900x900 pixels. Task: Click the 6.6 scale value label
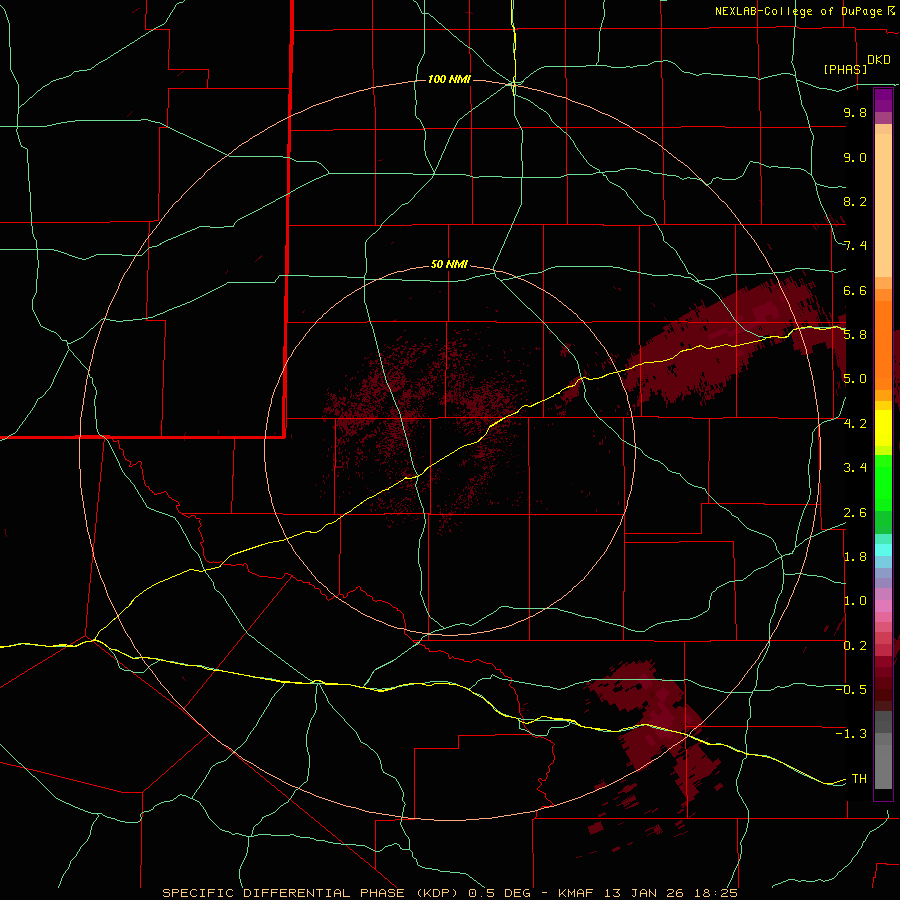(855, 290)
